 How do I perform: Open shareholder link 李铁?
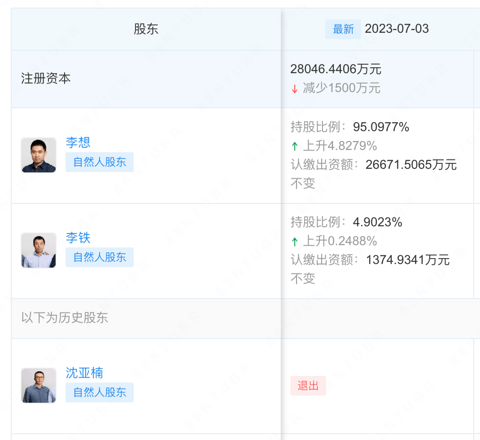pyautogui.click(x=78, y=238)
